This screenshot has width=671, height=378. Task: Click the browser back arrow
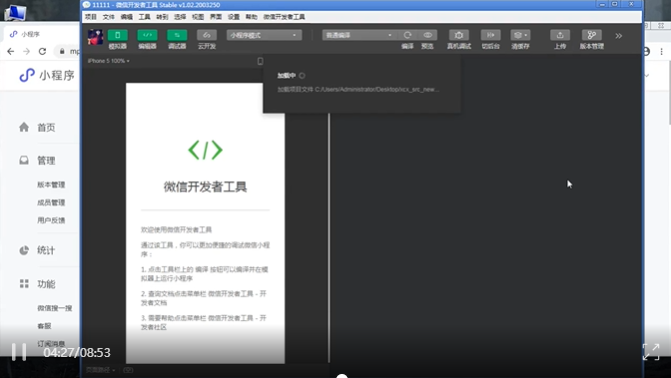[11, 51]
